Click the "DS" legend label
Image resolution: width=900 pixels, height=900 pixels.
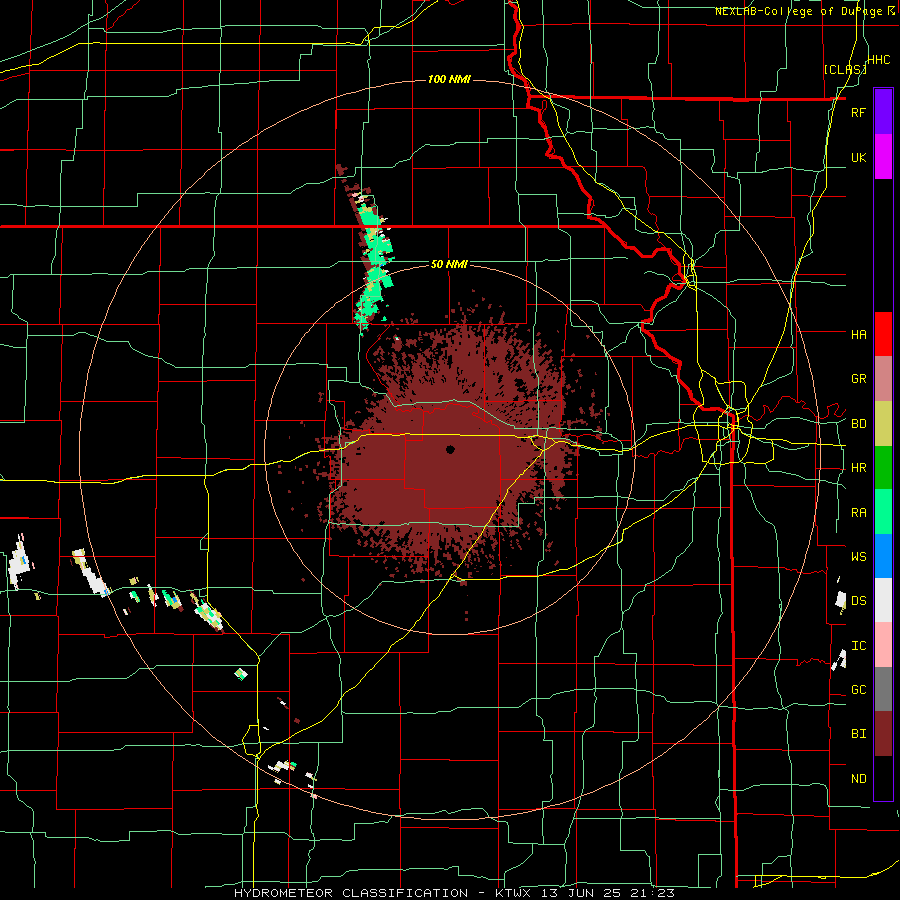(858, 601)
